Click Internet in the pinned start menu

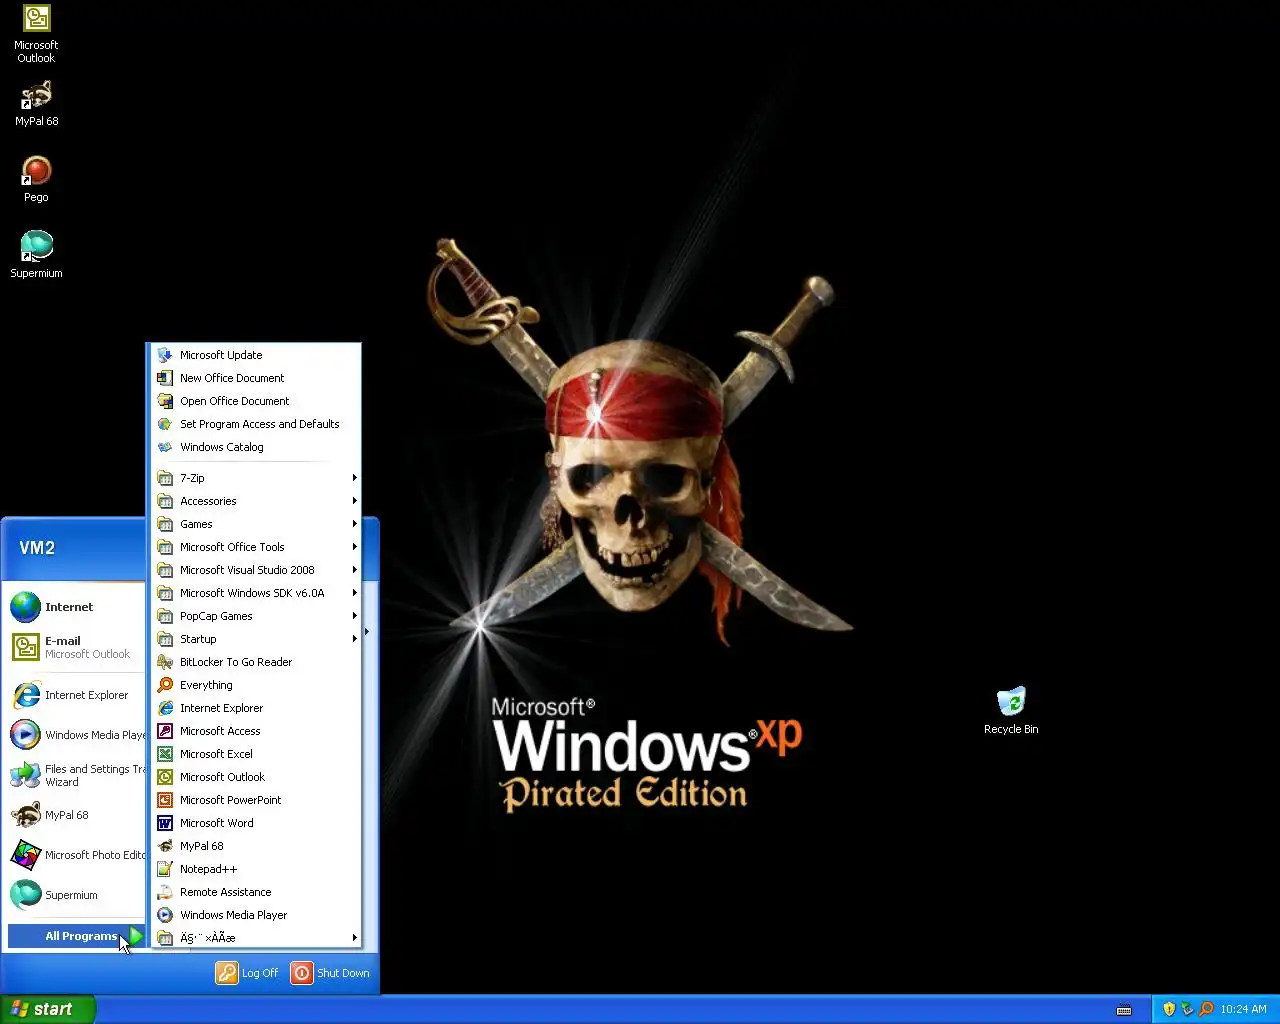click(76, 607)
